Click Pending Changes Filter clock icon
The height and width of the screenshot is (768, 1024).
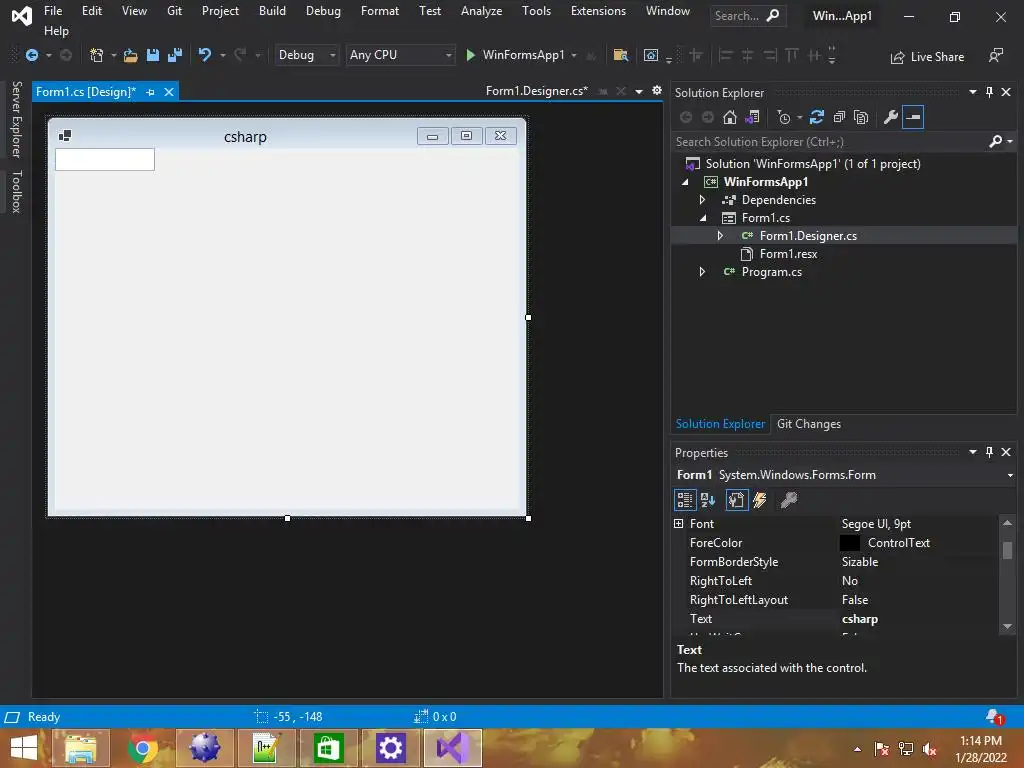[x=784, y=118]
